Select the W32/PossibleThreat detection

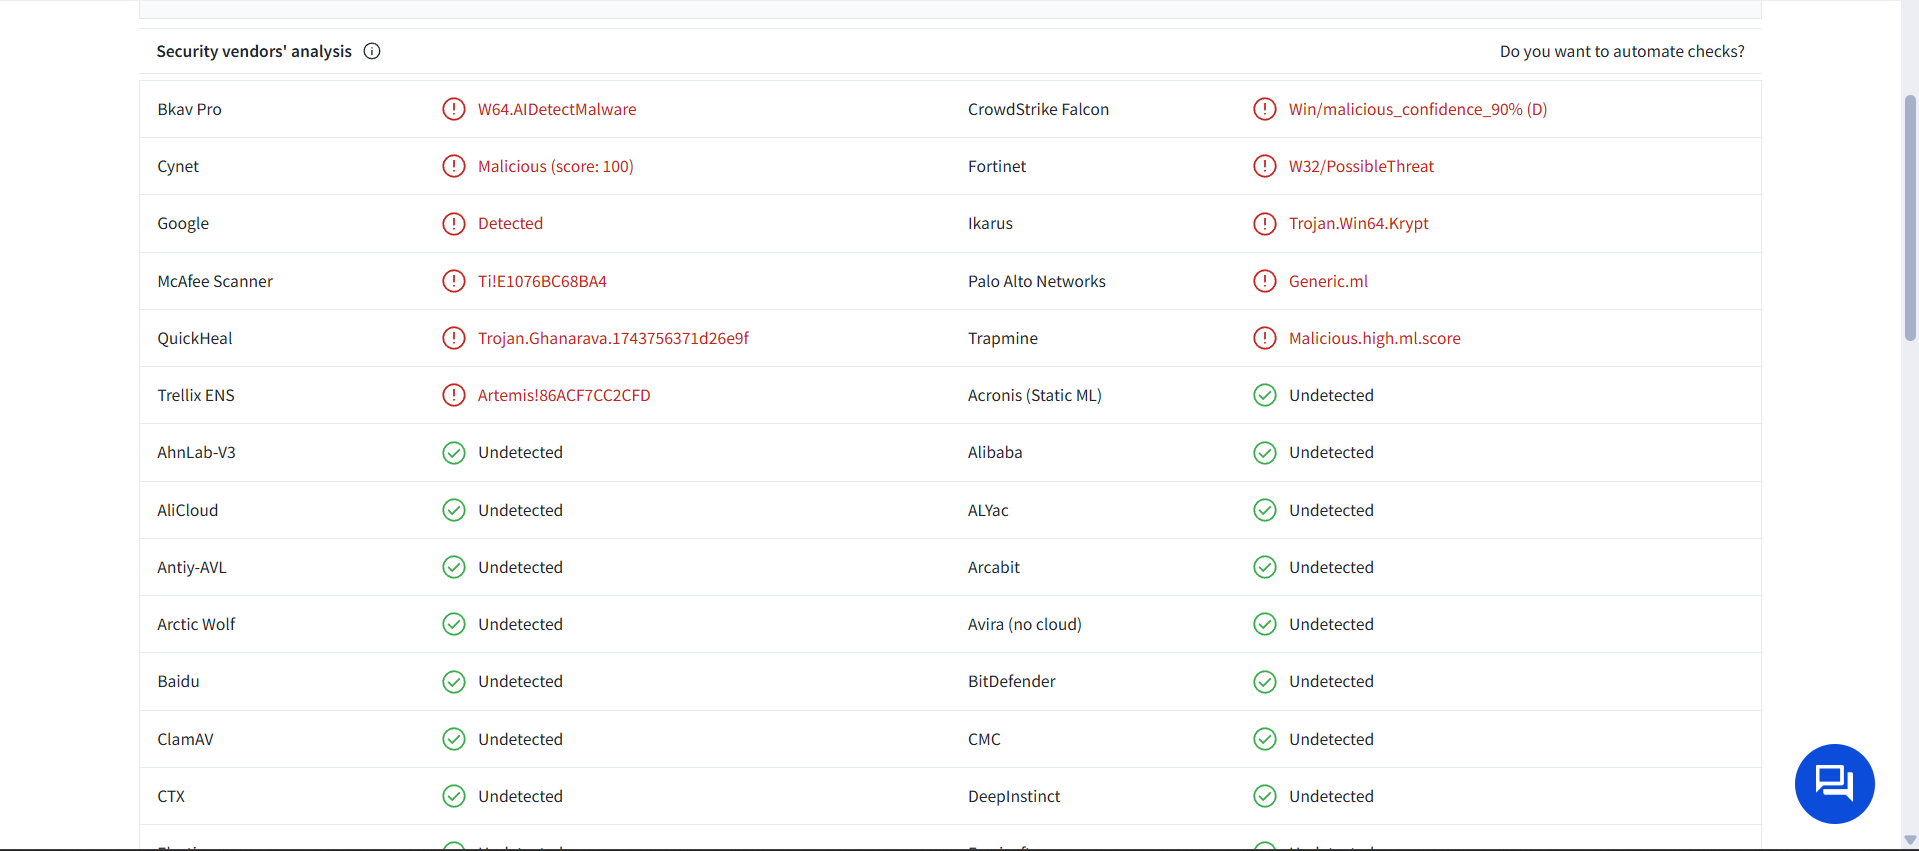[x=1361, y=166]
